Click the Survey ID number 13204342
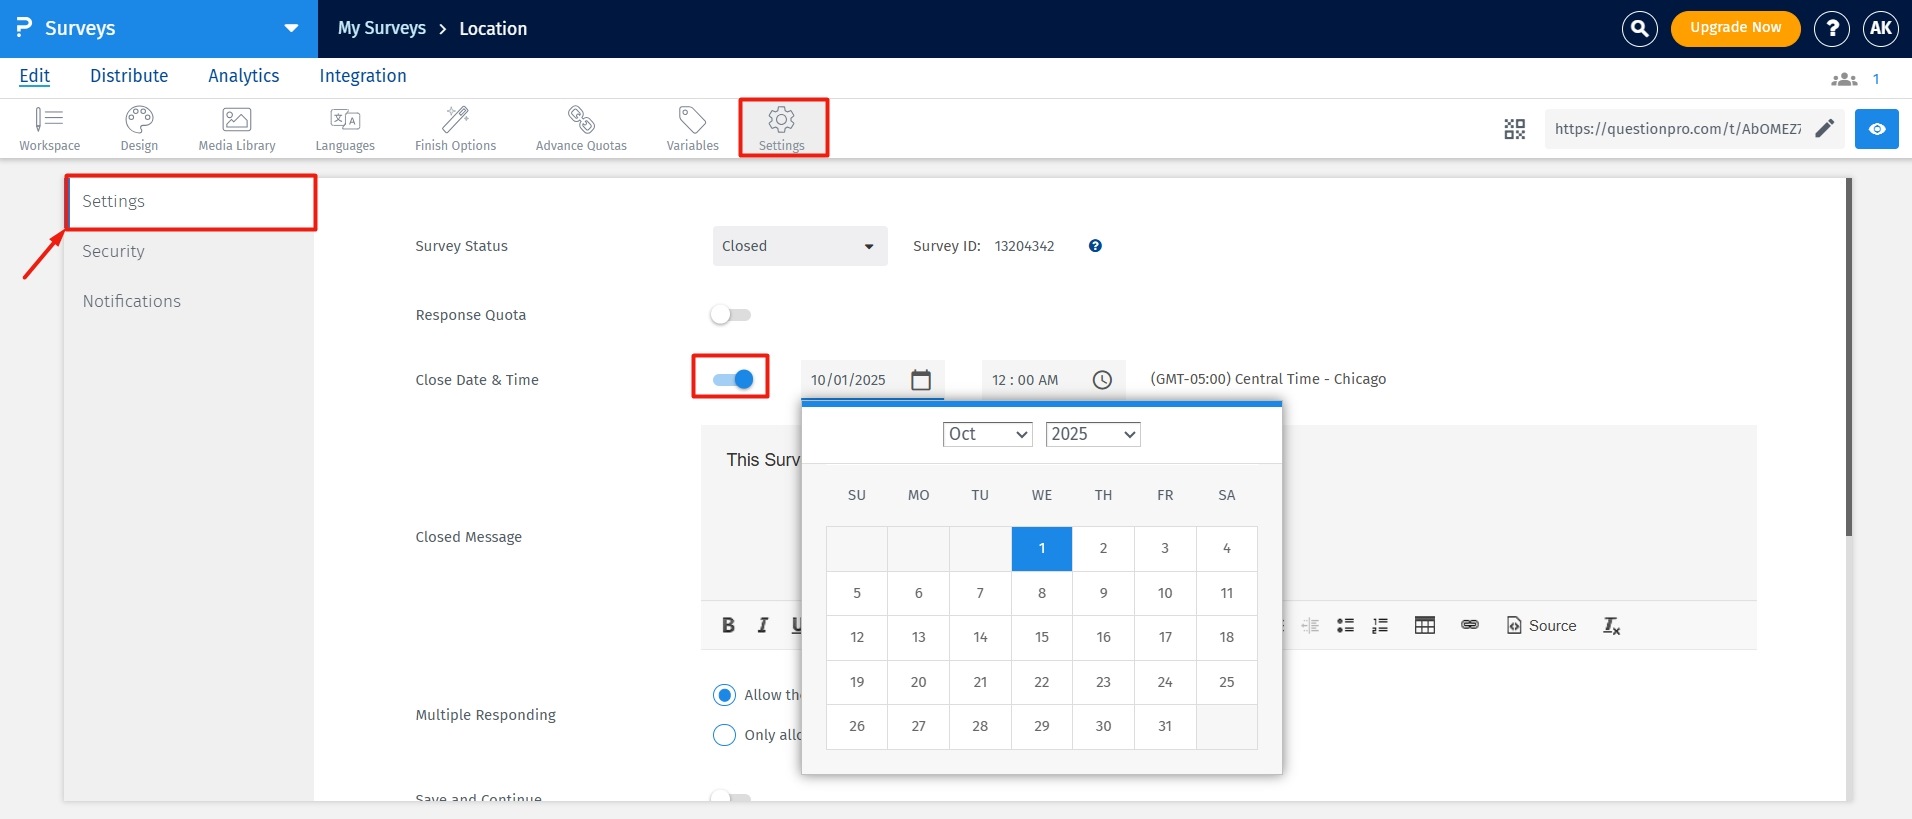The height and width of the screenshot is (819, 1912). coord(1024,246)
